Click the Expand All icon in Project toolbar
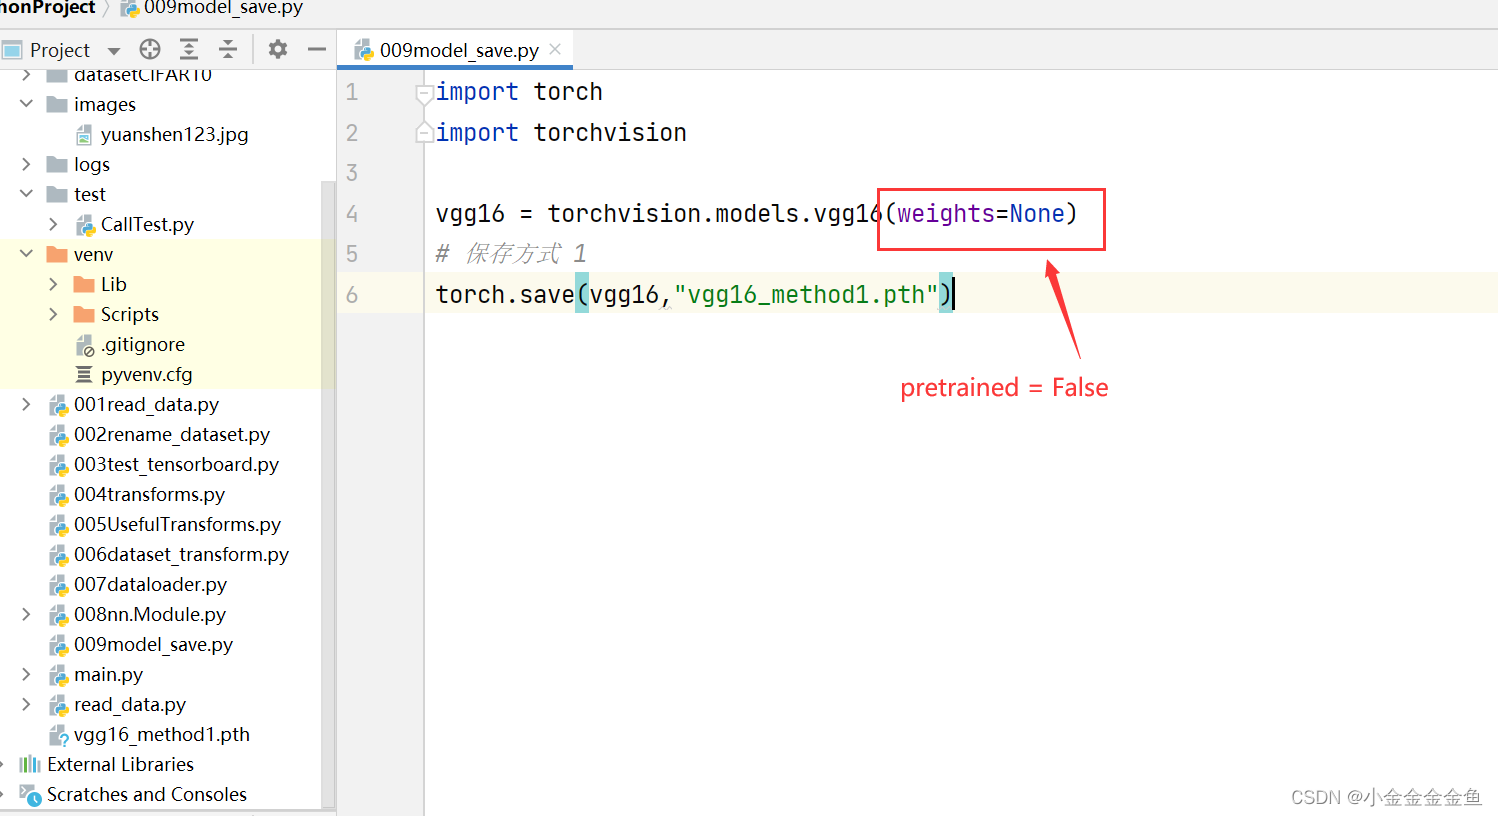This screenshot has height=816, width=1498. (188, 49)
